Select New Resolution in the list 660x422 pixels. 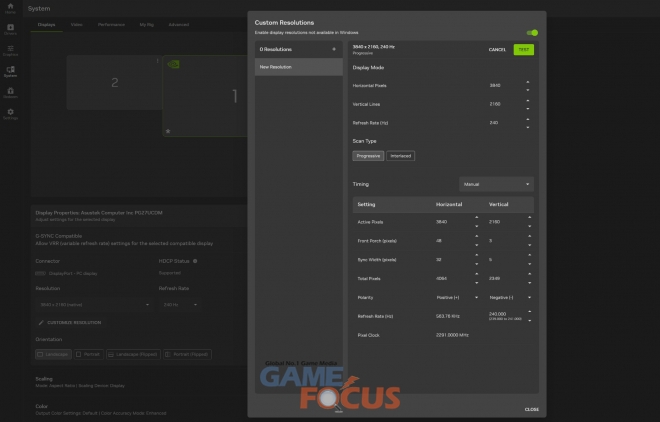[x=298, y=67]
